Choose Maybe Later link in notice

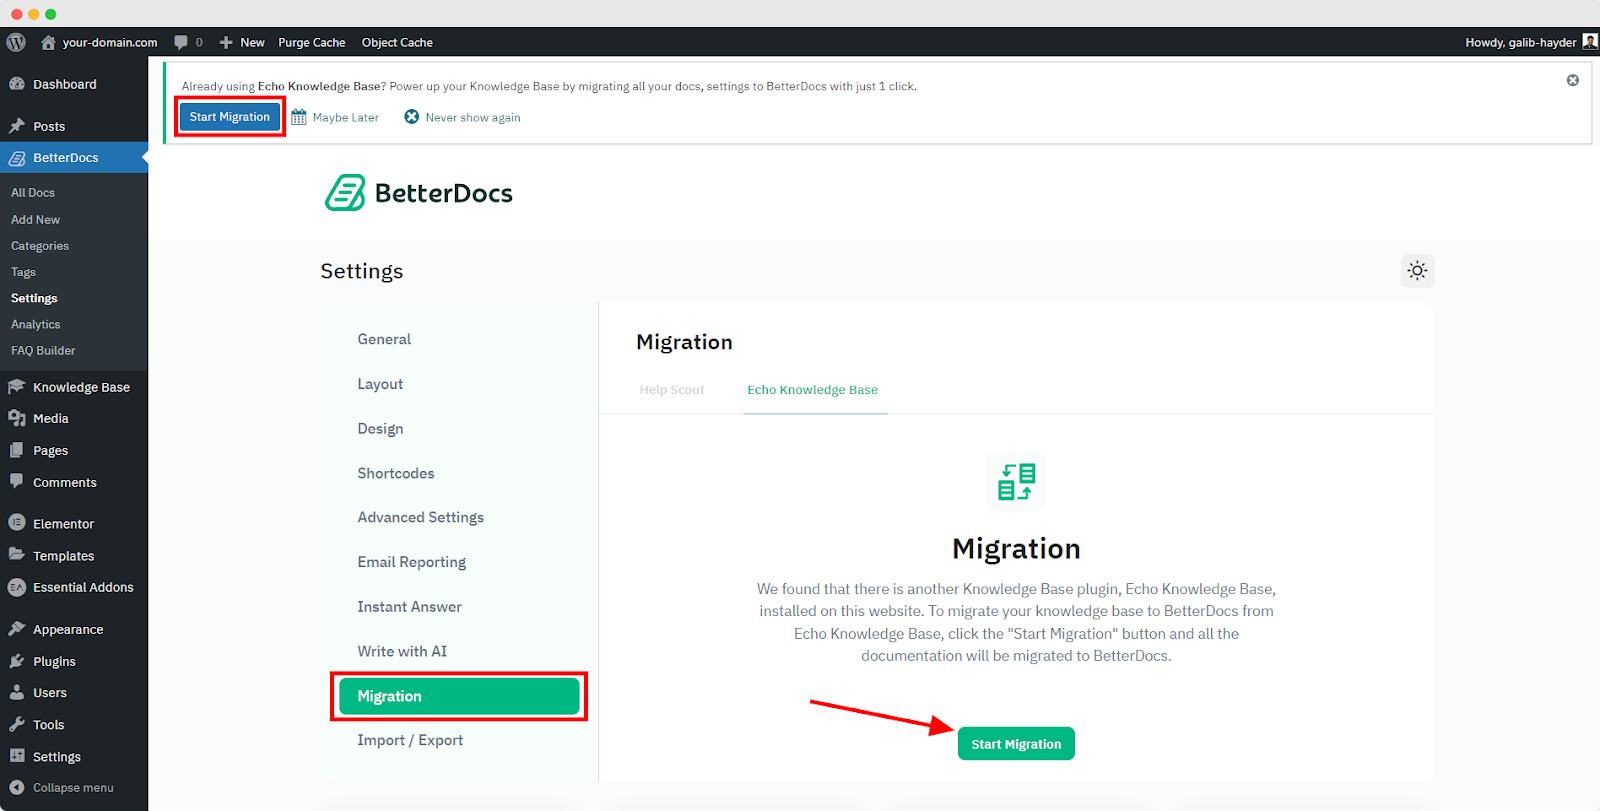(x=346, y=118)
